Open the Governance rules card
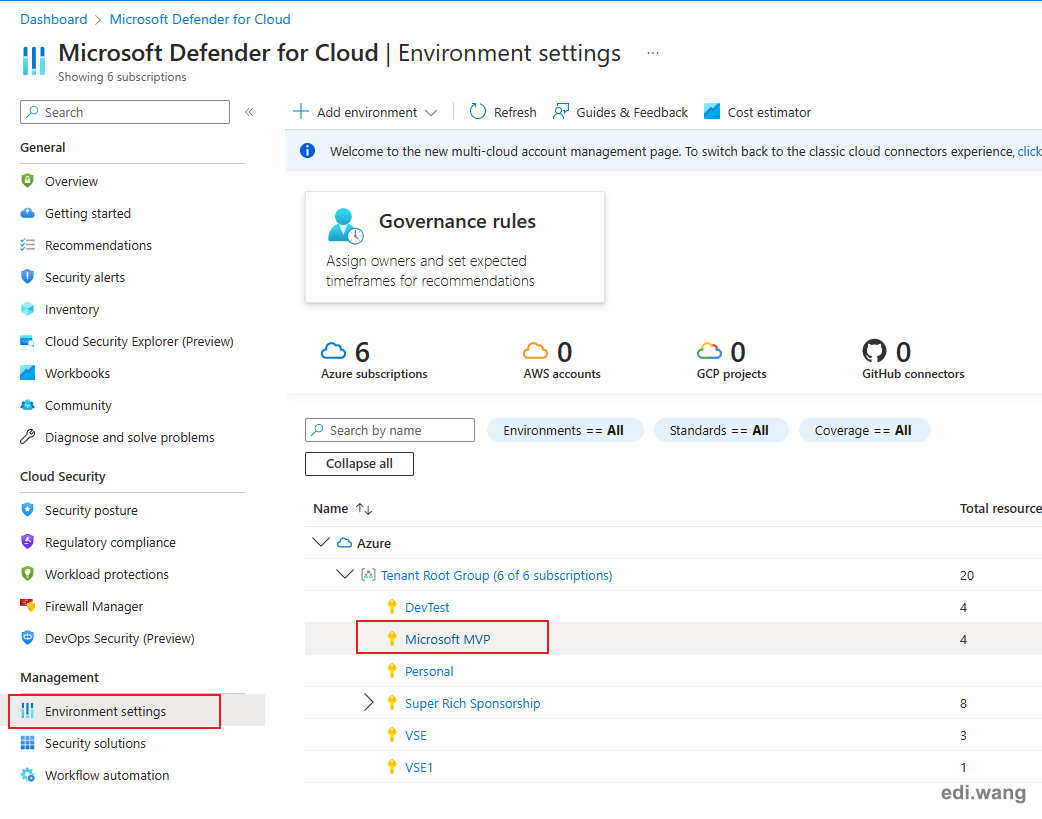 (455, 247)
